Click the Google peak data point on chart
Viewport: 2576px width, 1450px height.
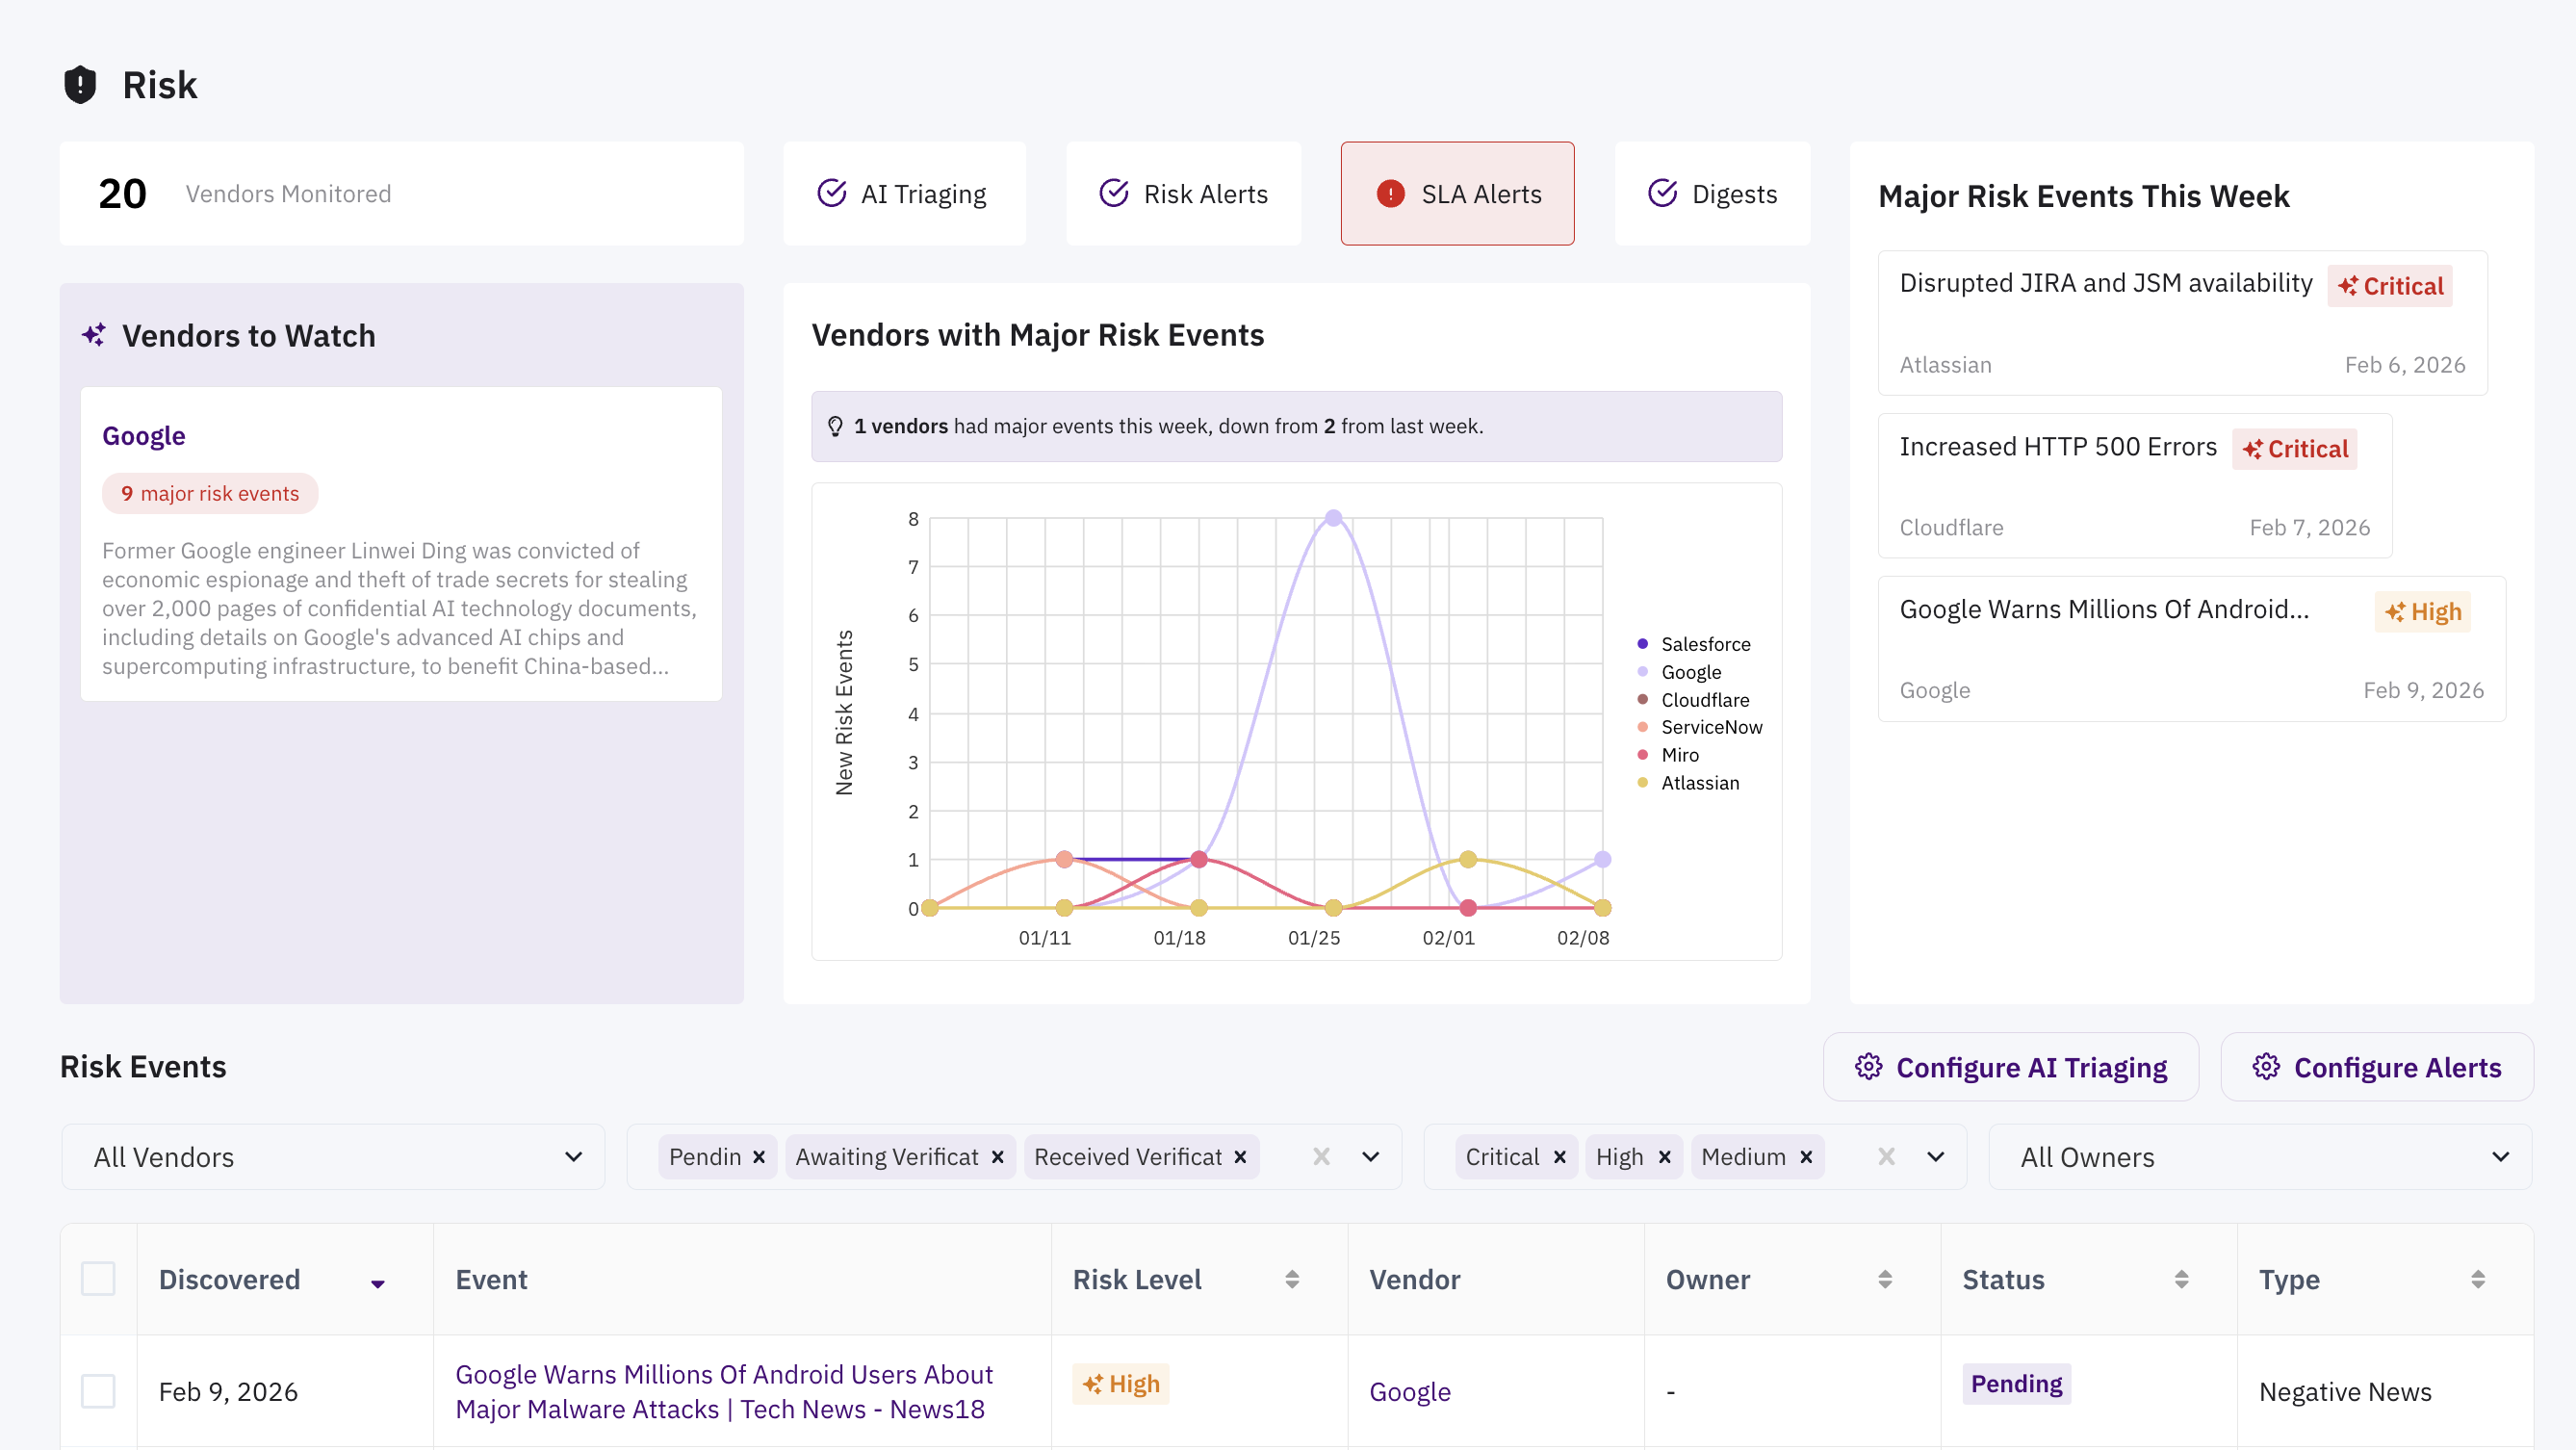pyautogui.click(x=1333, y=518)
